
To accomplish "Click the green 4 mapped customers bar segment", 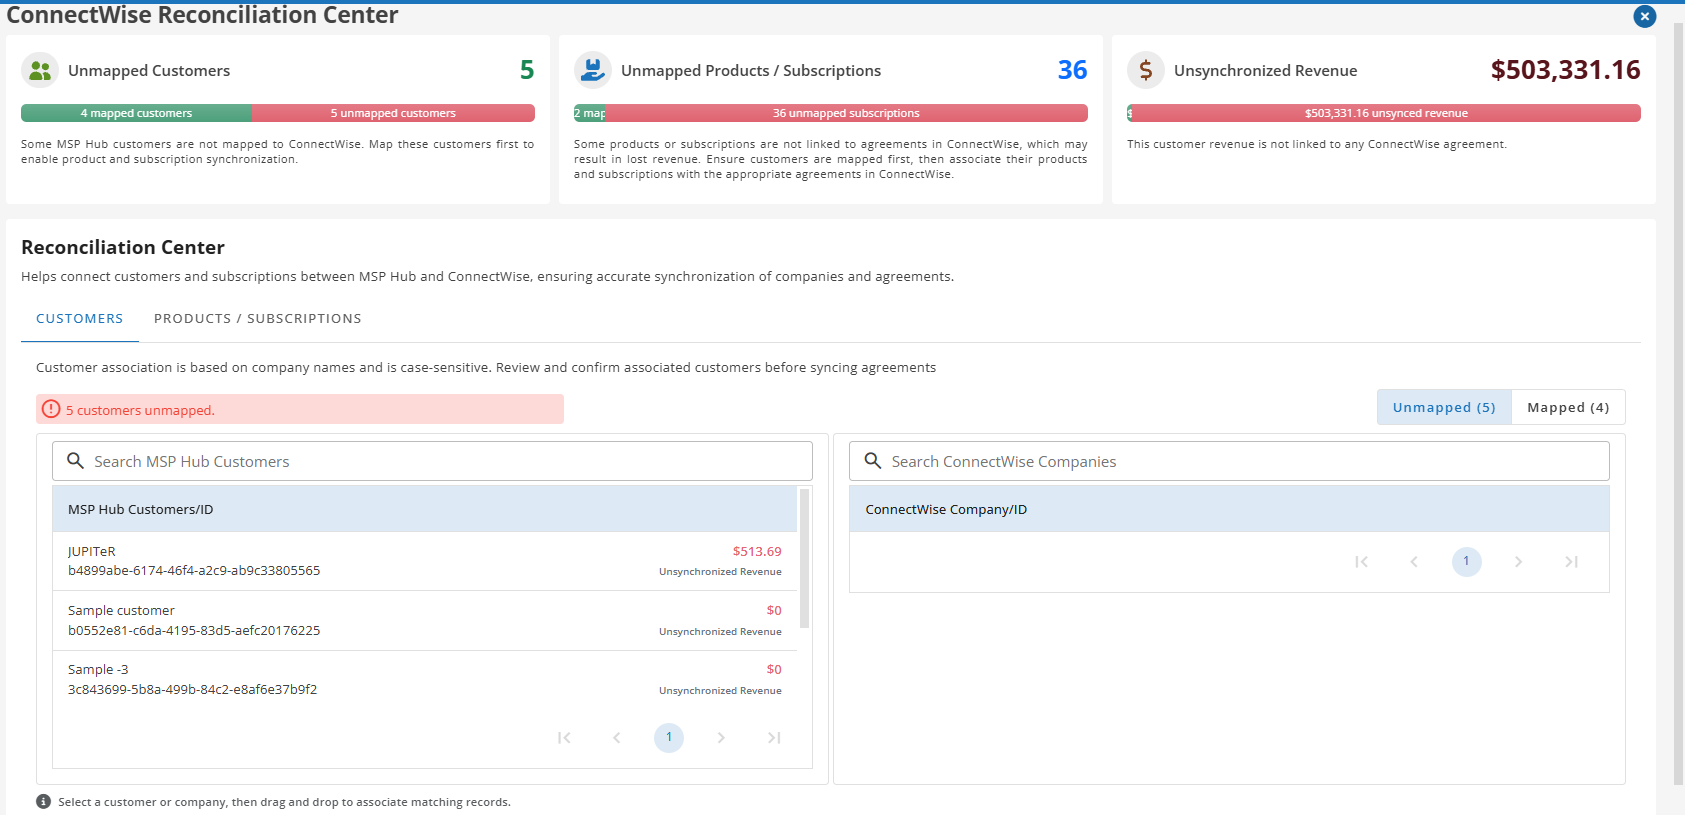I will 136,113.
